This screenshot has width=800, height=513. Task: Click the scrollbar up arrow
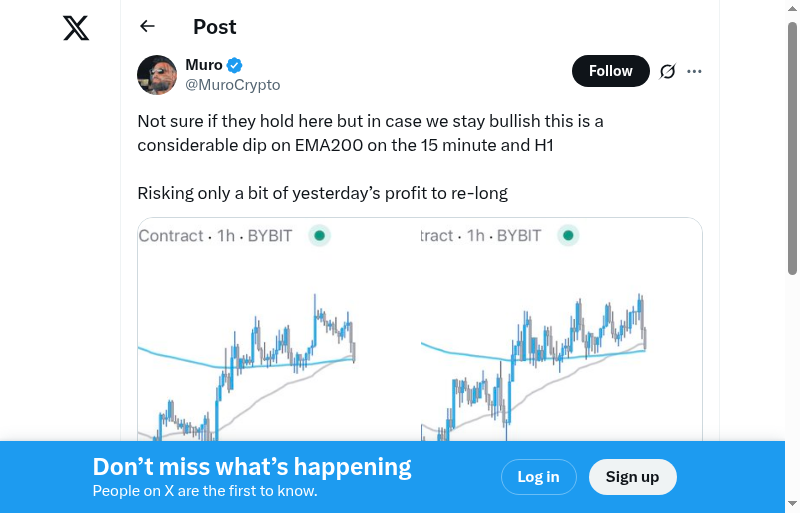[x=792, y=8]
